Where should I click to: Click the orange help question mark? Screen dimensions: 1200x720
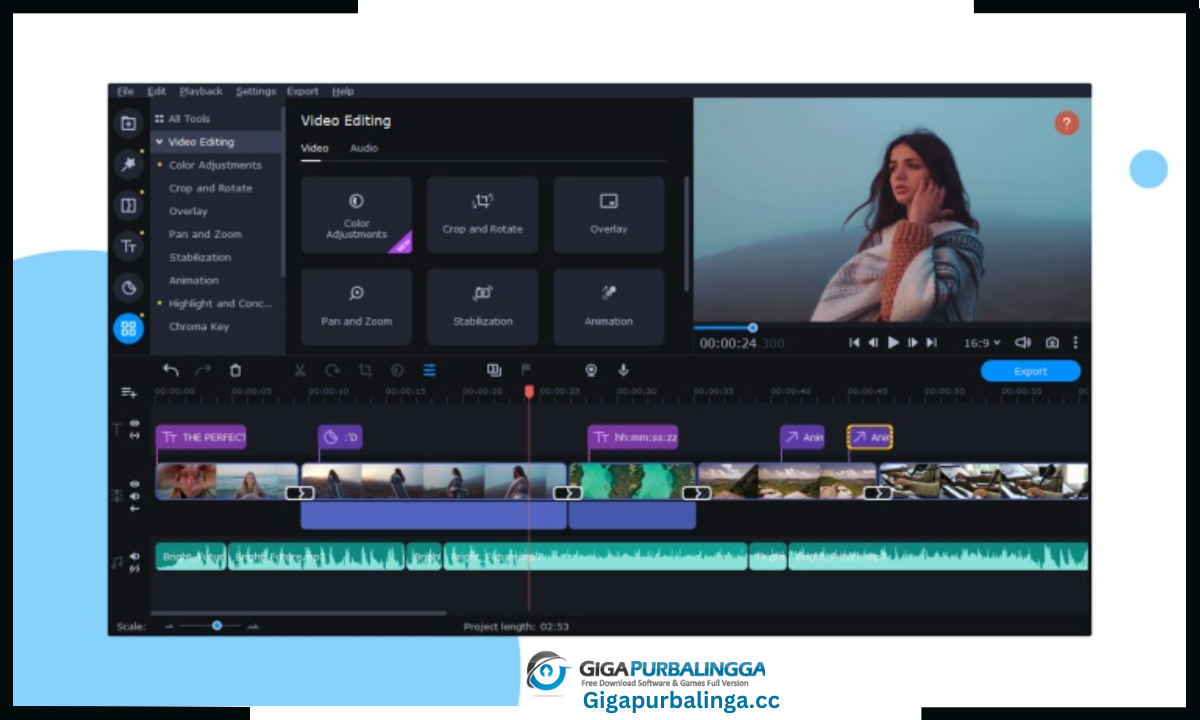tap(1067, 123)
